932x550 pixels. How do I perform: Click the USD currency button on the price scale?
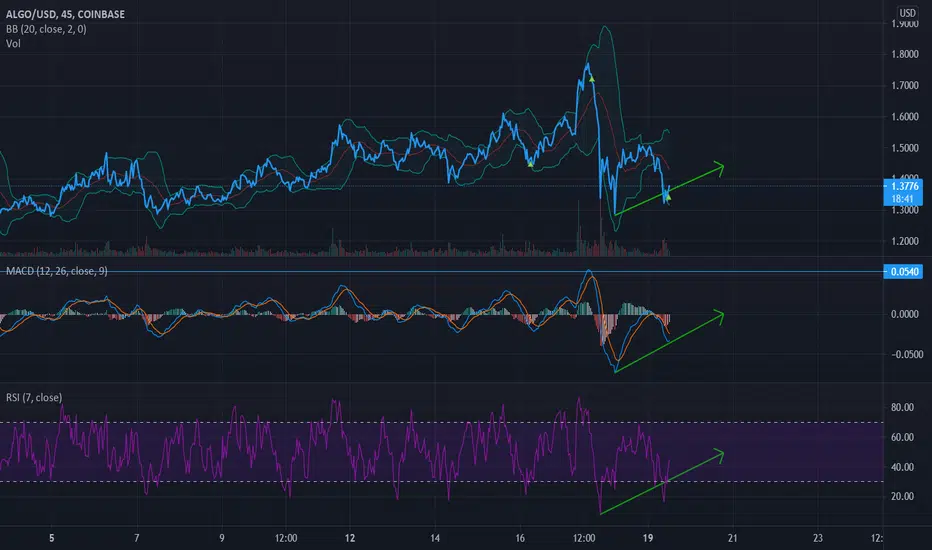907,13
